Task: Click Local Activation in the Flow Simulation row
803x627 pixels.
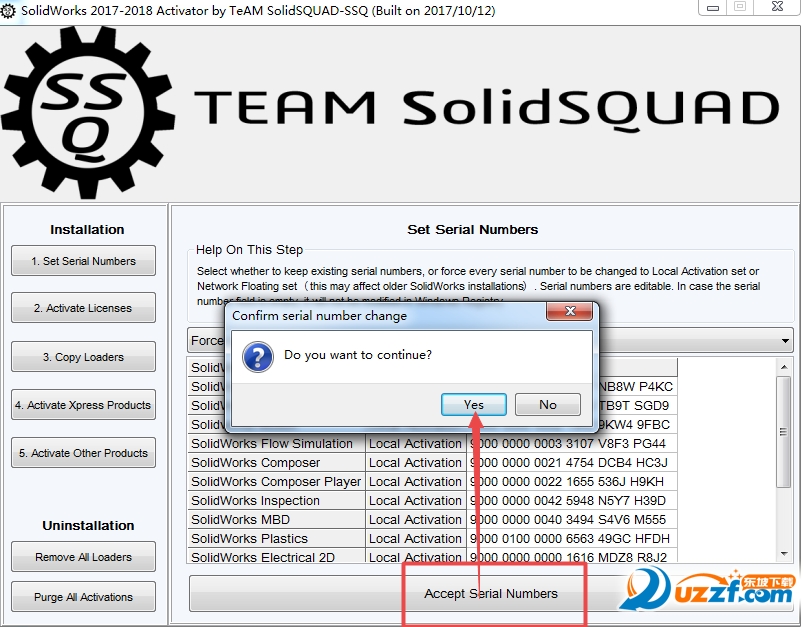Action: [416, 444]
